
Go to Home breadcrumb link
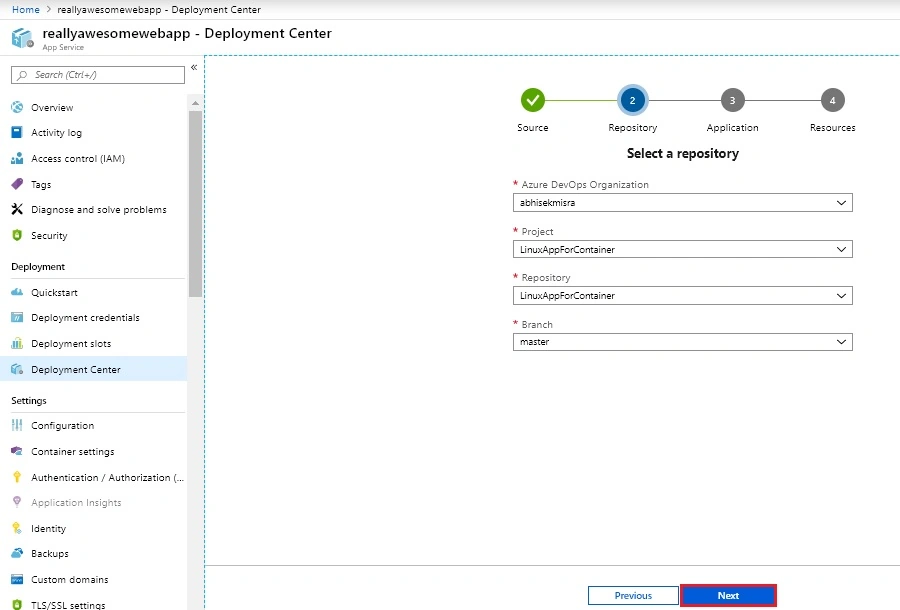pyautogui.click(x=26, y=10)
